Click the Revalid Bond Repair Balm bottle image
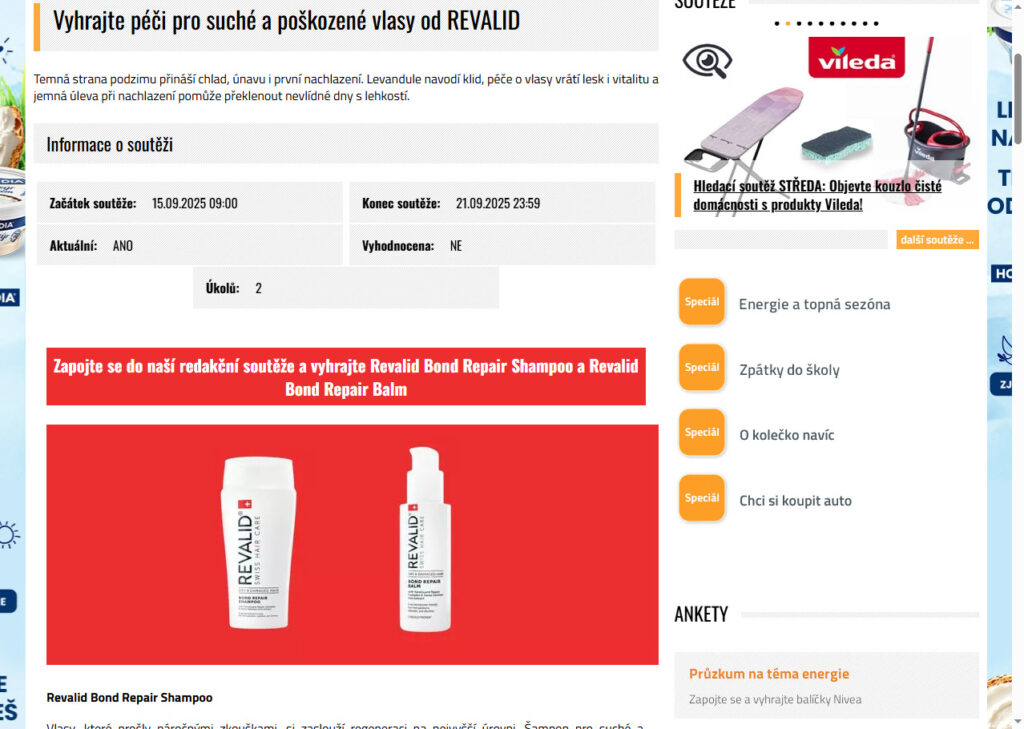Viewport: 1024px width, 729px height. [x=424, y=540]
